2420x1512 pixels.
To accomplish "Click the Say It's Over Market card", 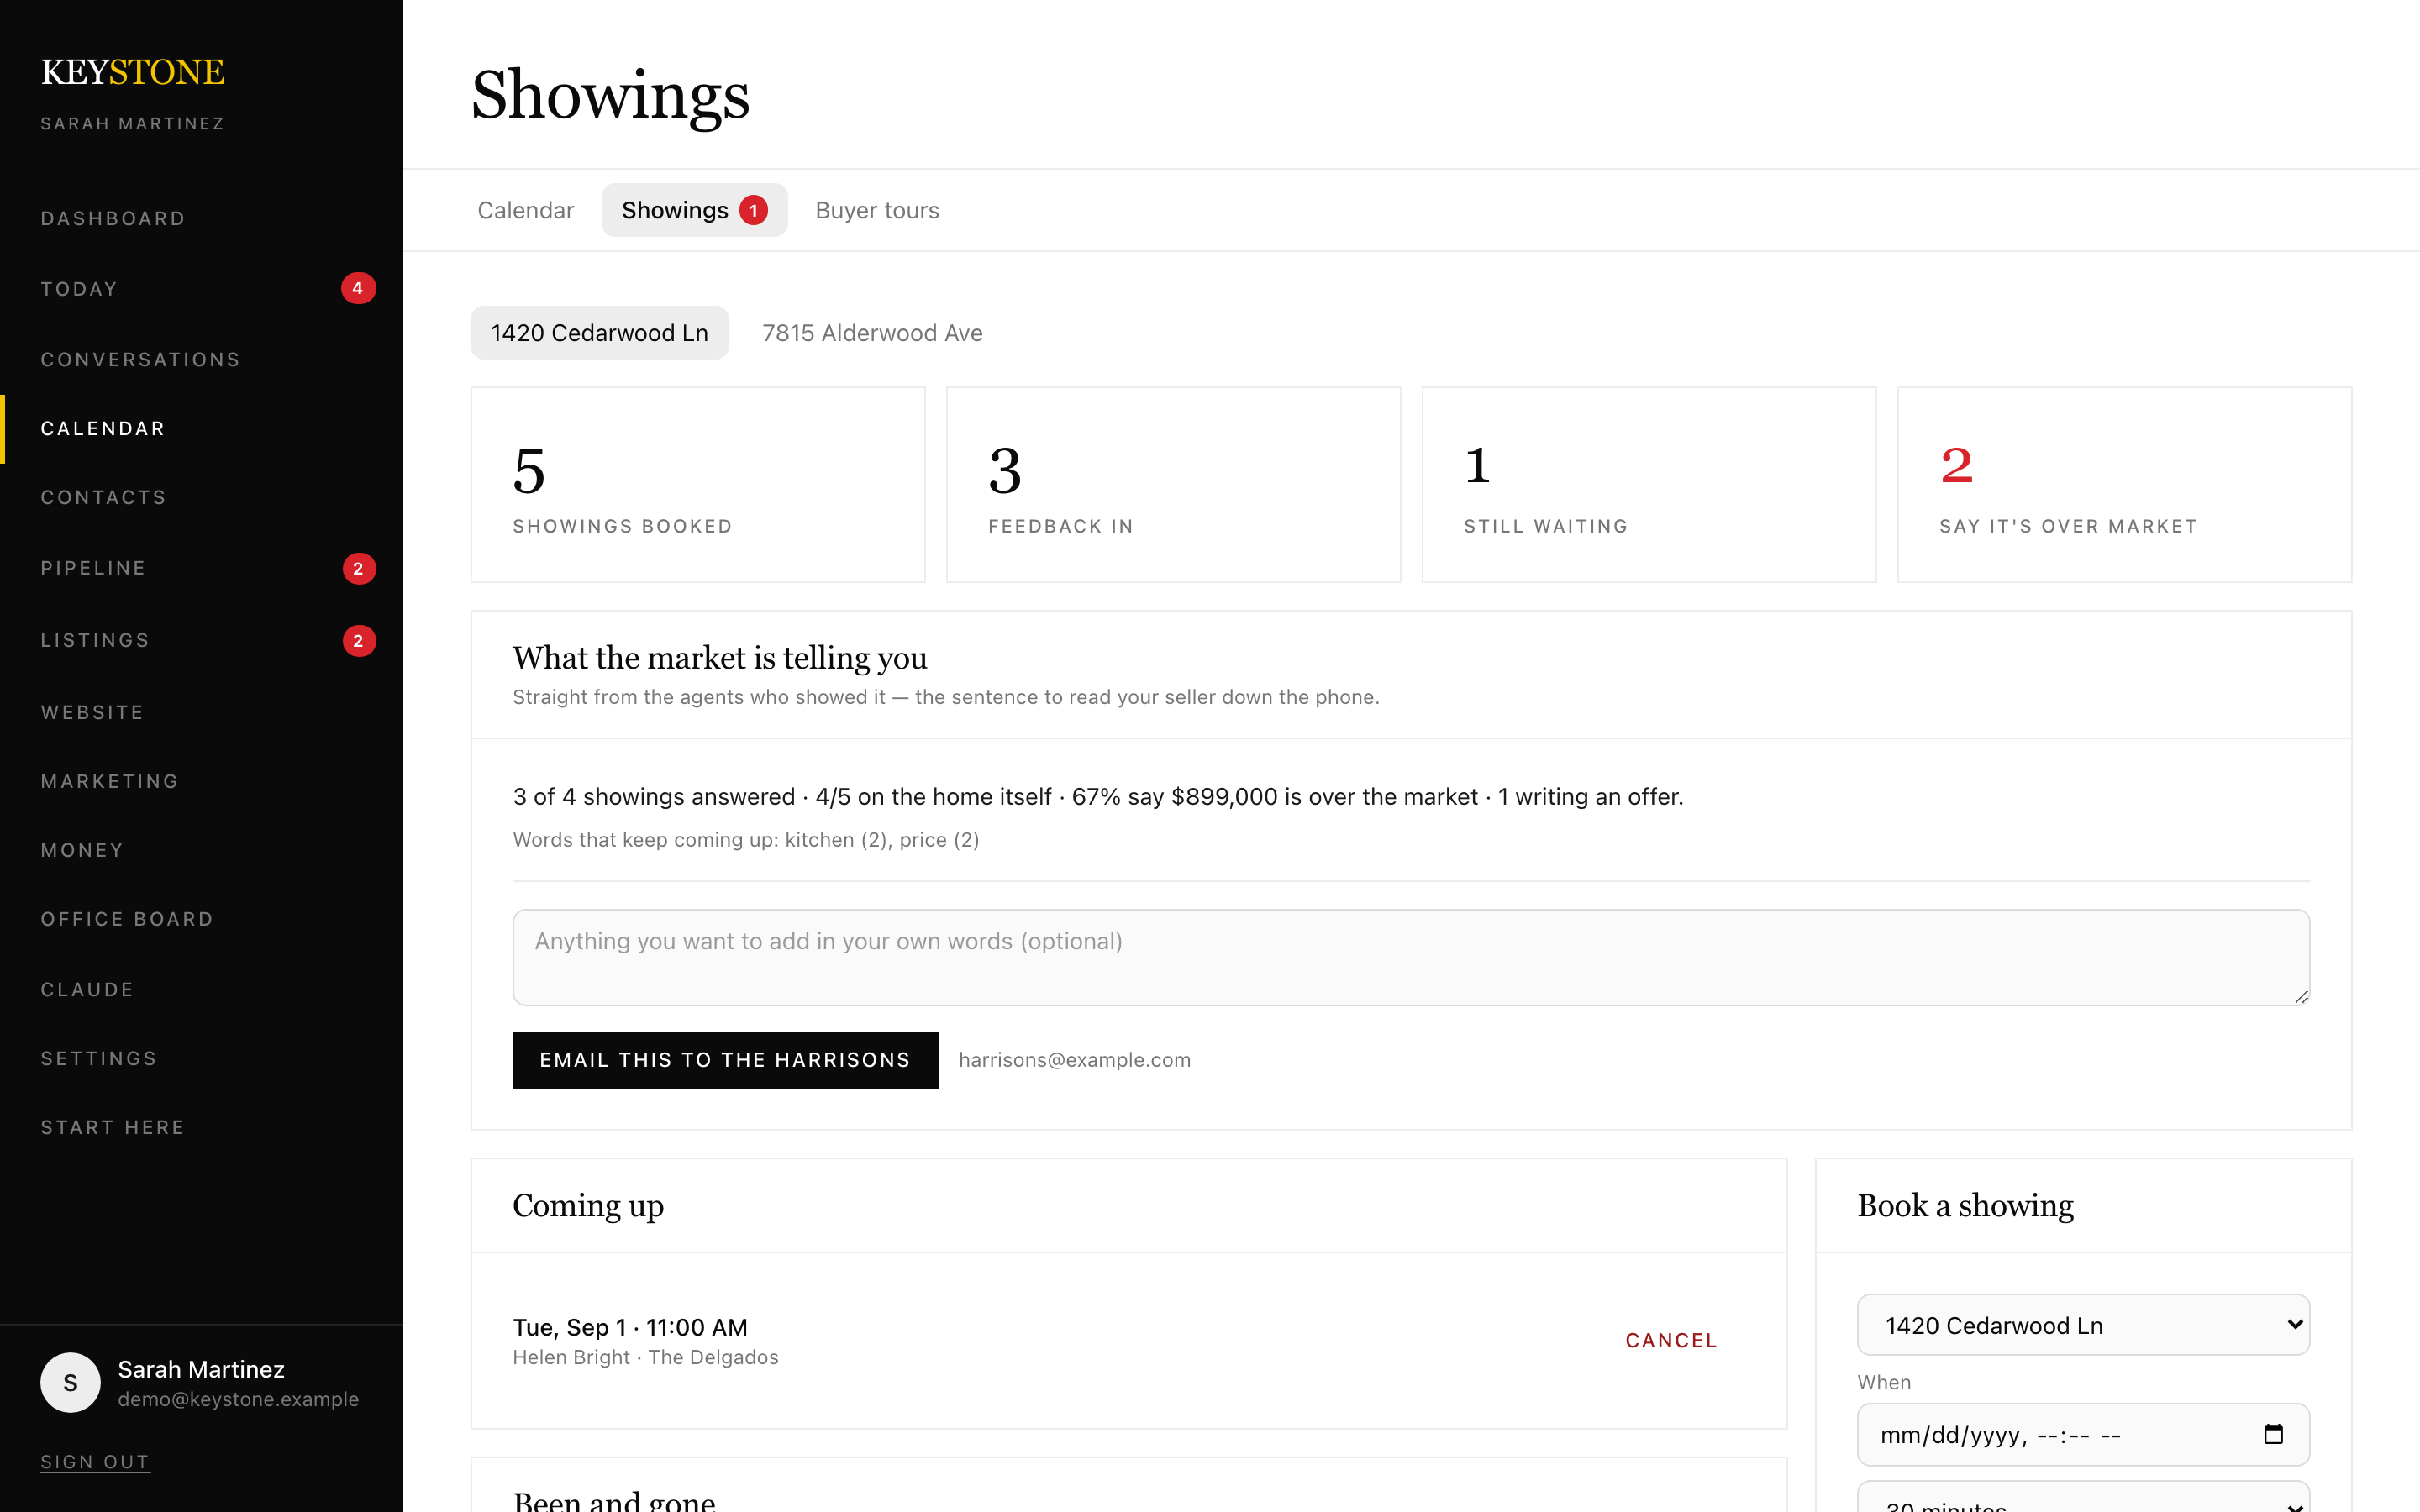I will click(2124, 485).
